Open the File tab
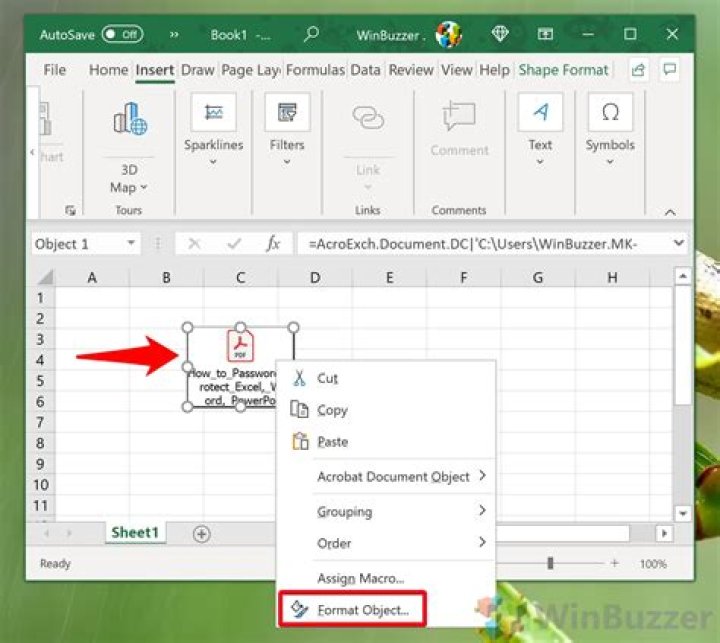Viewport: 720px width, 643px height. 55,70
